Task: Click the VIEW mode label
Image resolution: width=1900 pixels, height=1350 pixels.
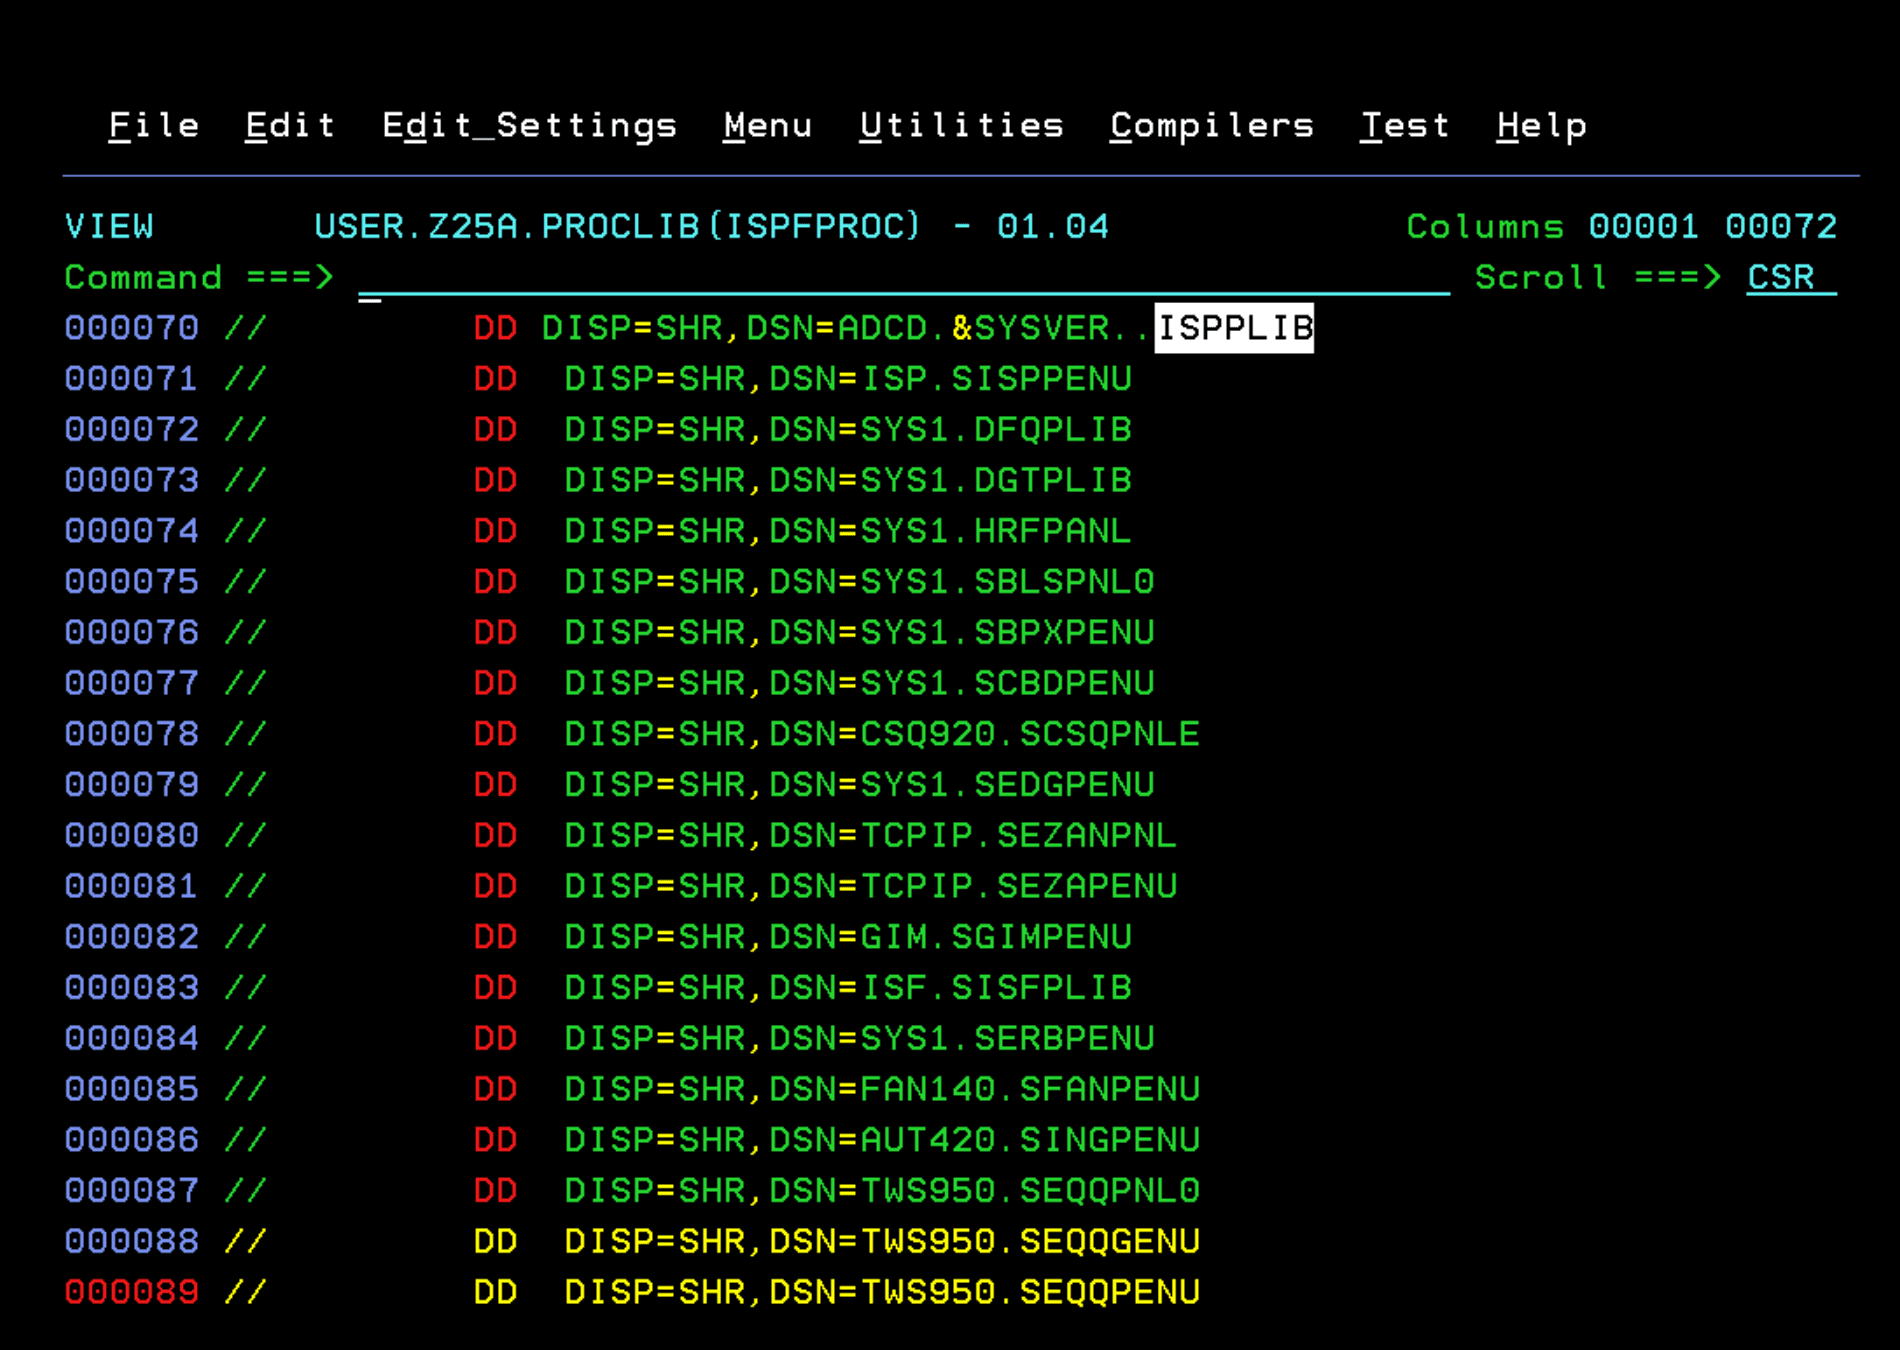Action: pyautogui.click(x=110, y=226)
